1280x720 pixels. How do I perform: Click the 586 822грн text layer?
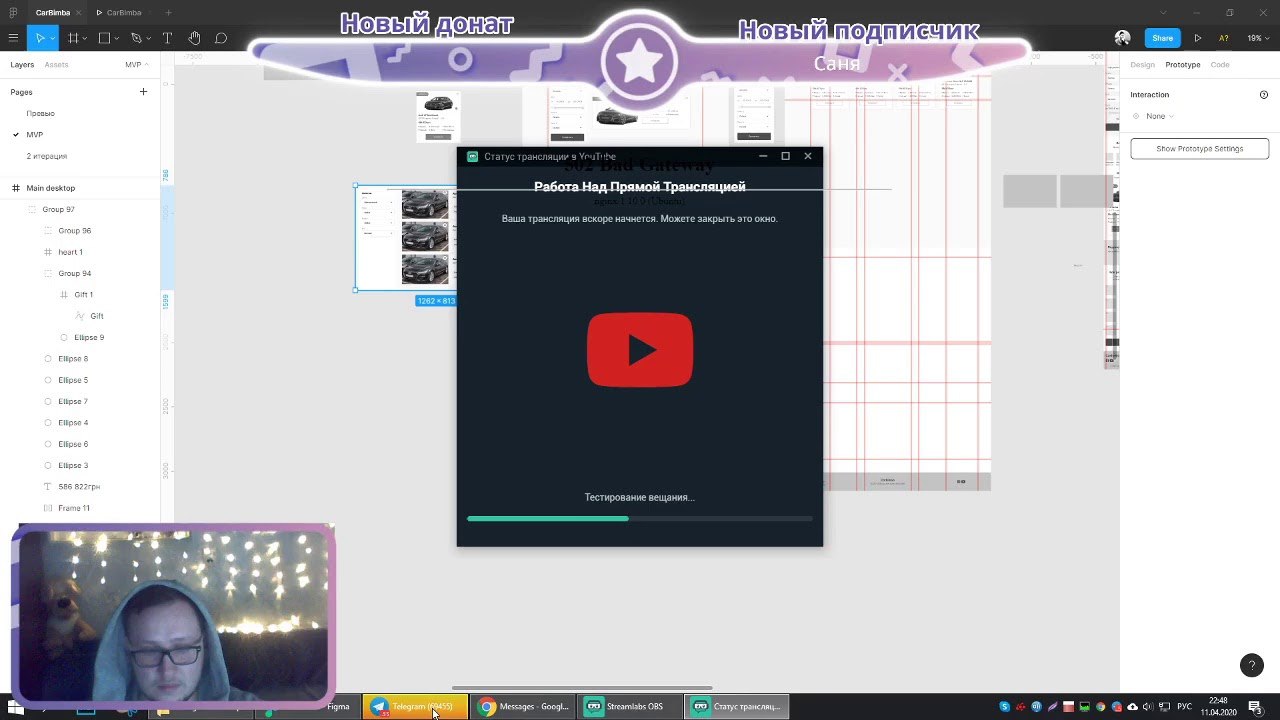(80, 486)
